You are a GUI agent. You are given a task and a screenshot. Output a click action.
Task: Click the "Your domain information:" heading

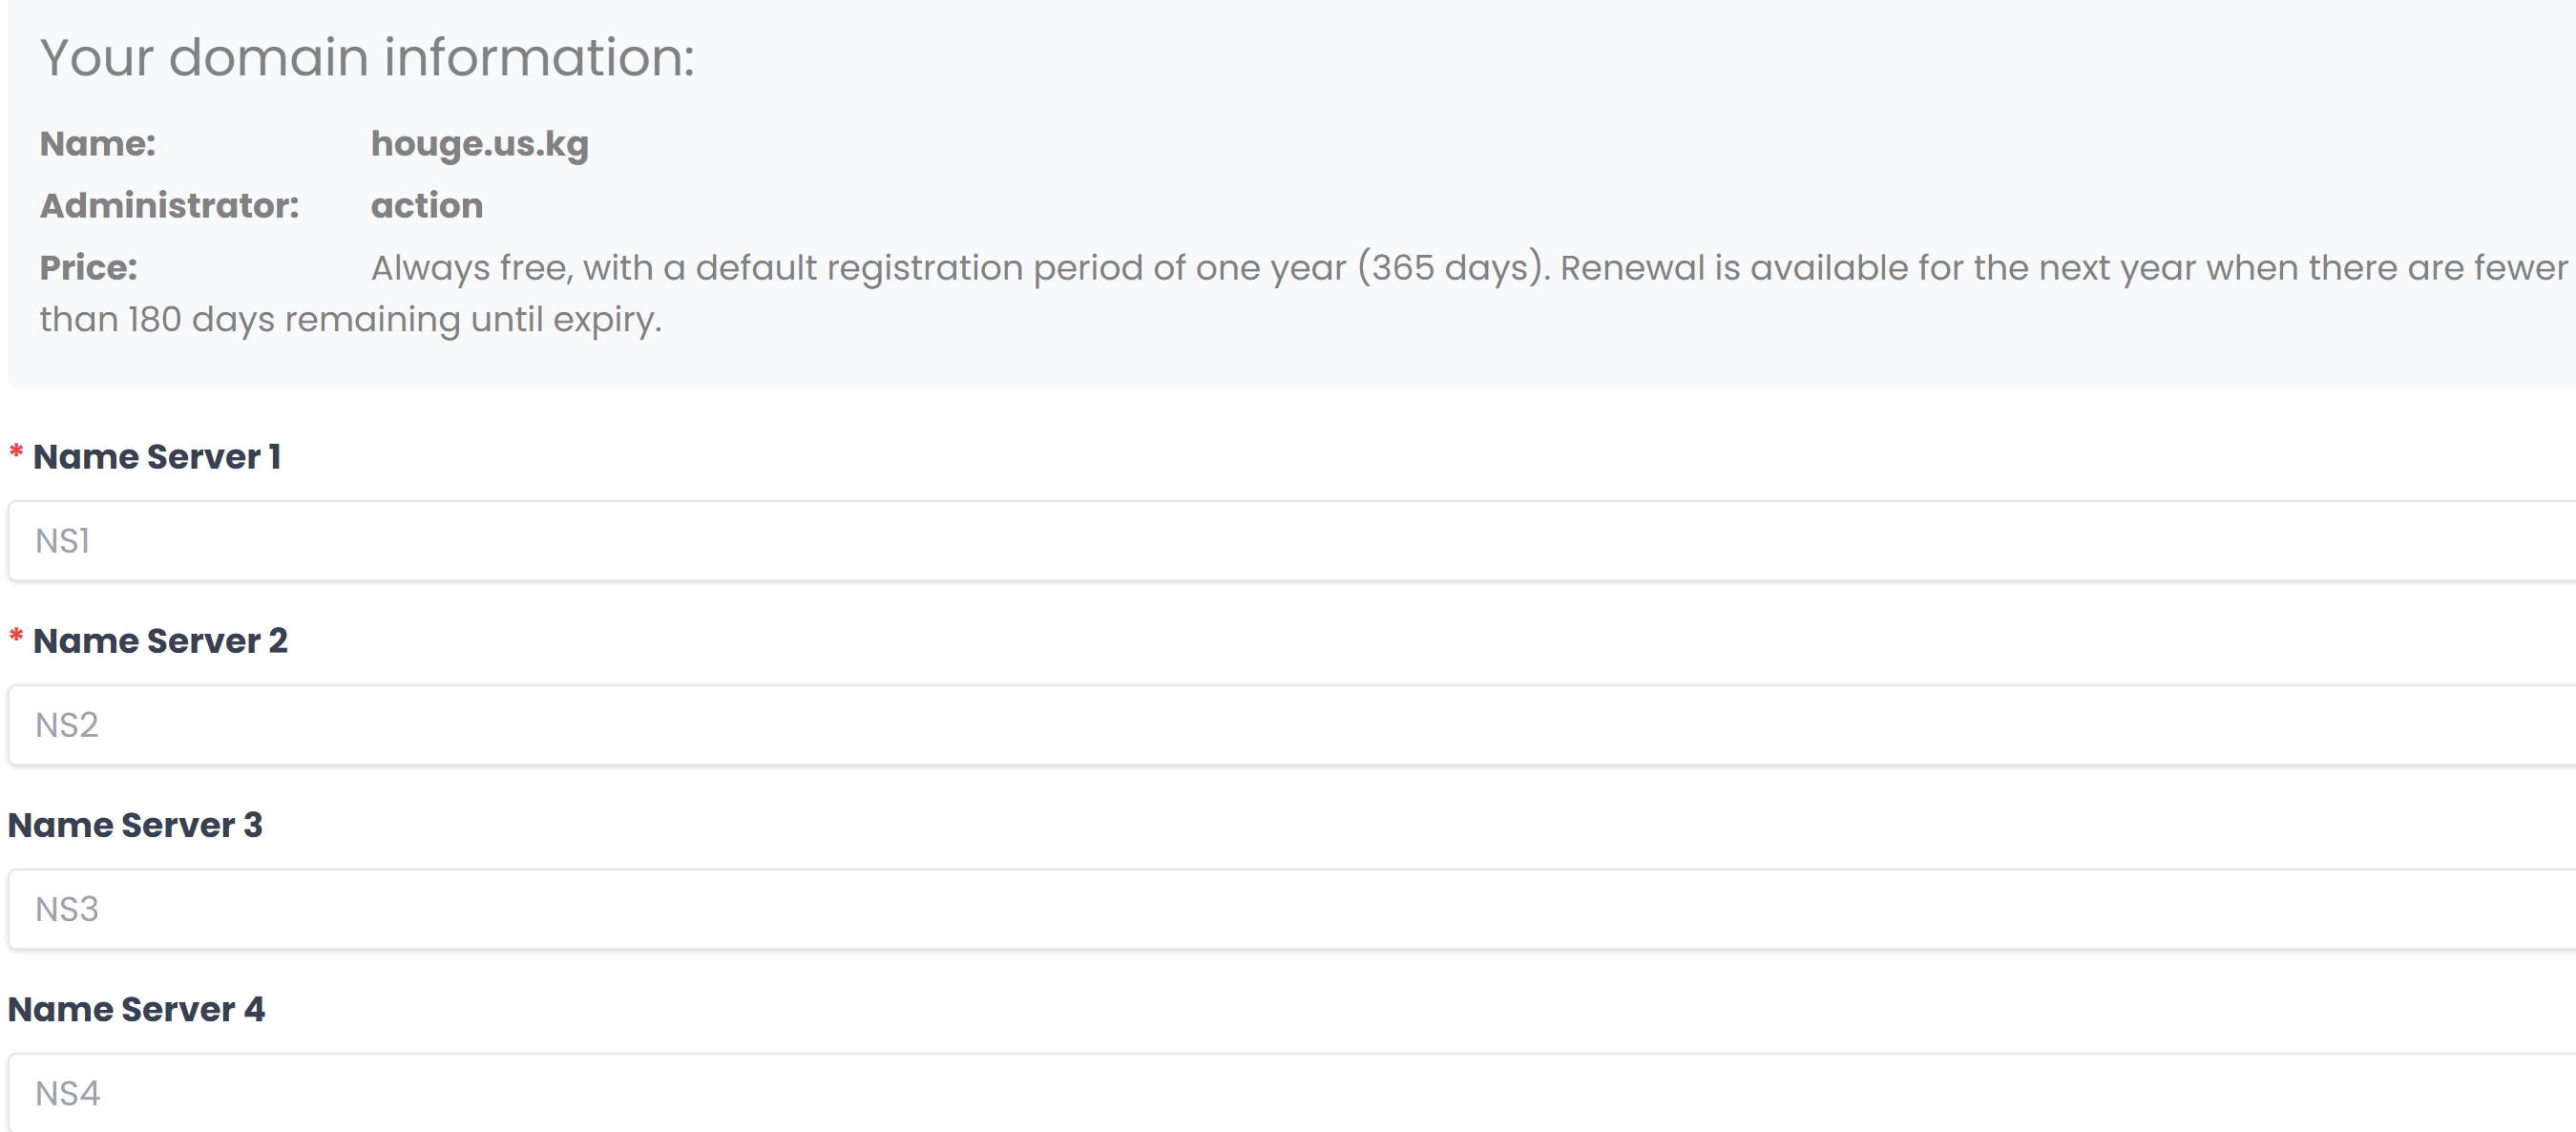coord(367,57)
